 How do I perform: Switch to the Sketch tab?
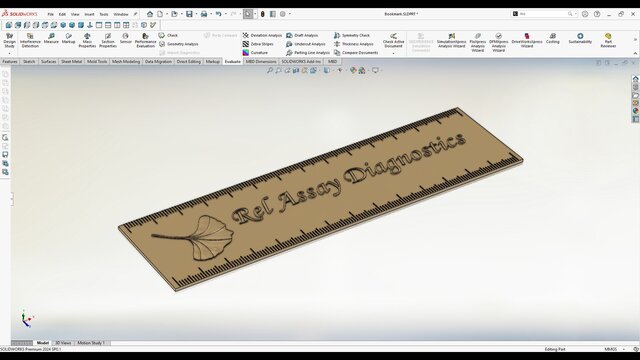29,62
